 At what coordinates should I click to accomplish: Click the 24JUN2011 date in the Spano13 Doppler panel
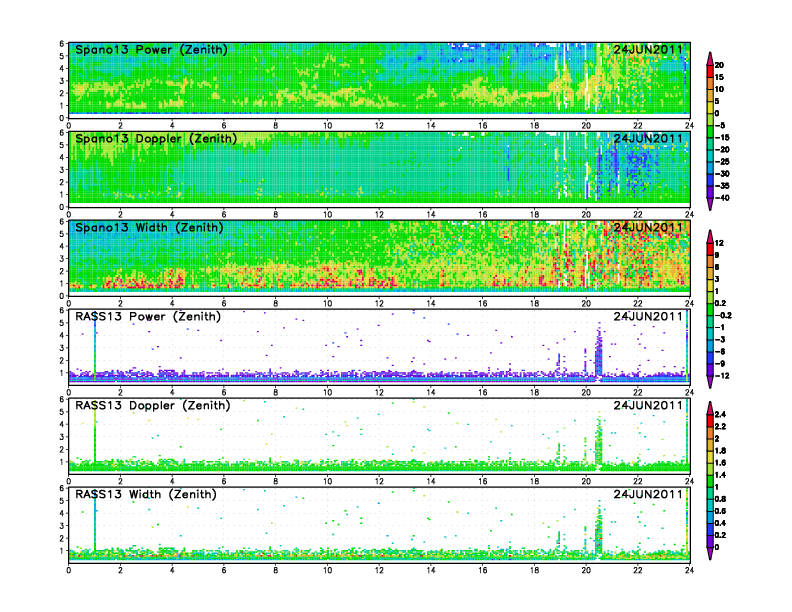tap(648, 139)
